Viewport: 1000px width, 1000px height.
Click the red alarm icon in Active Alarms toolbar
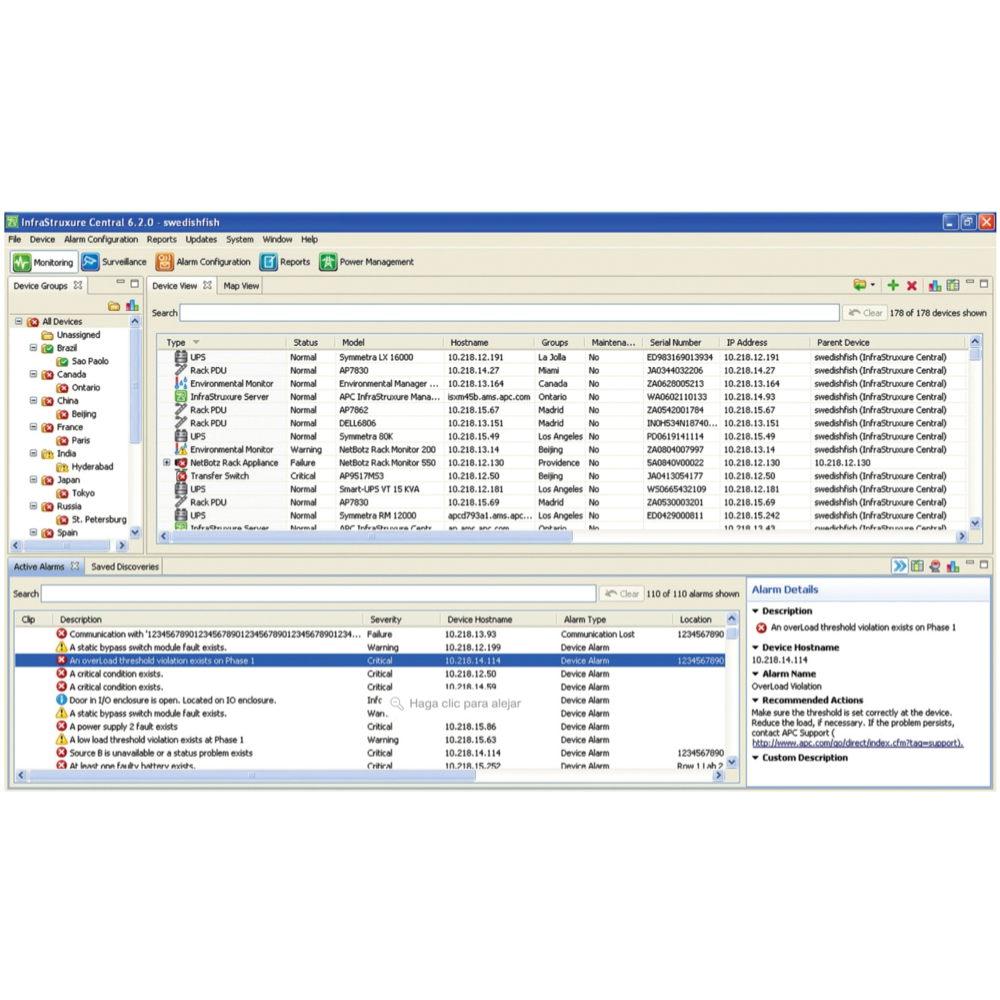(x=935, y=566)
